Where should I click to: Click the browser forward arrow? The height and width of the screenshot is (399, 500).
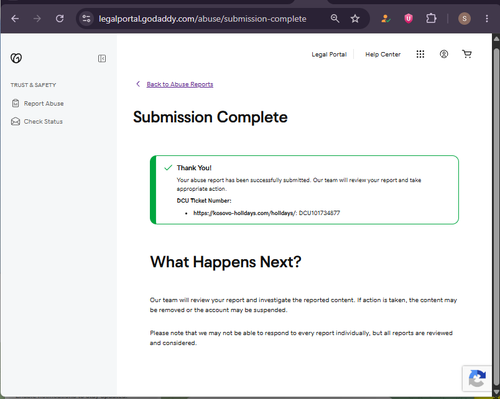coord(37,19)
